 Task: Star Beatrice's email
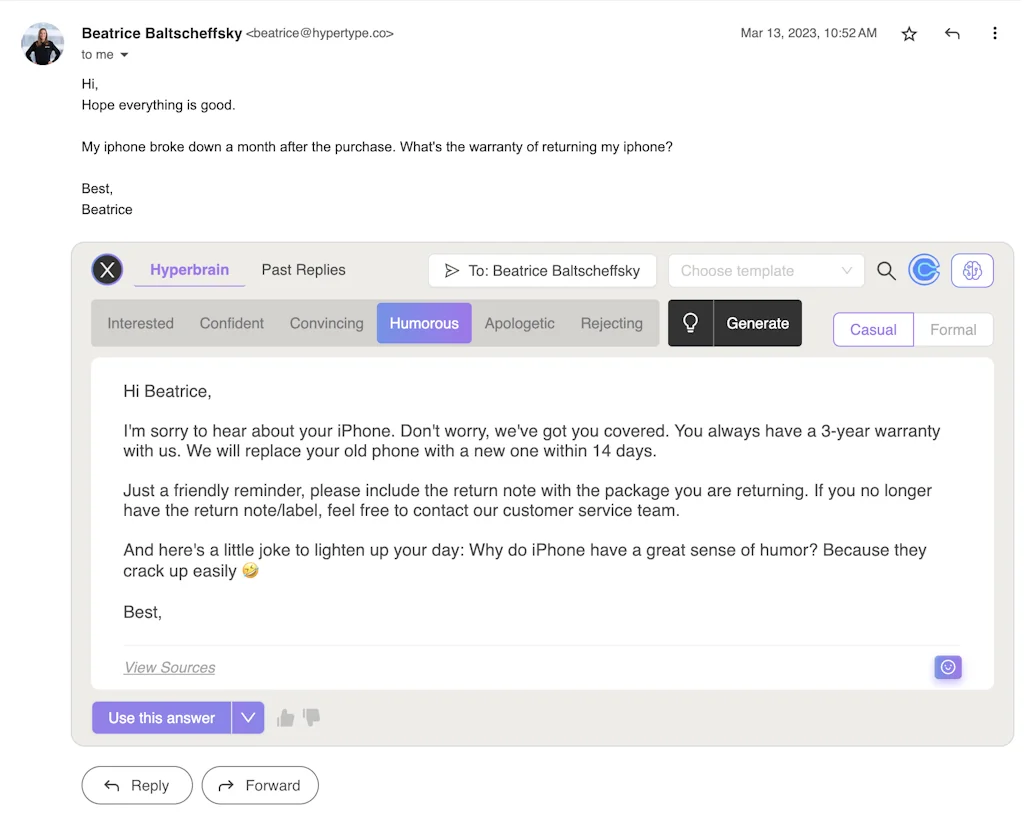point(908,33)
